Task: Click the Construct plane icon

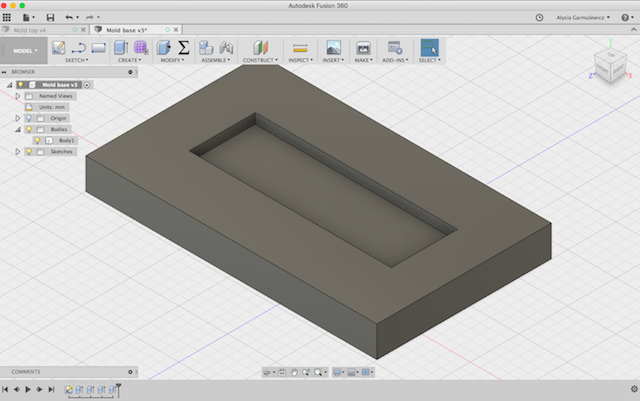Action: coord(260,48)
